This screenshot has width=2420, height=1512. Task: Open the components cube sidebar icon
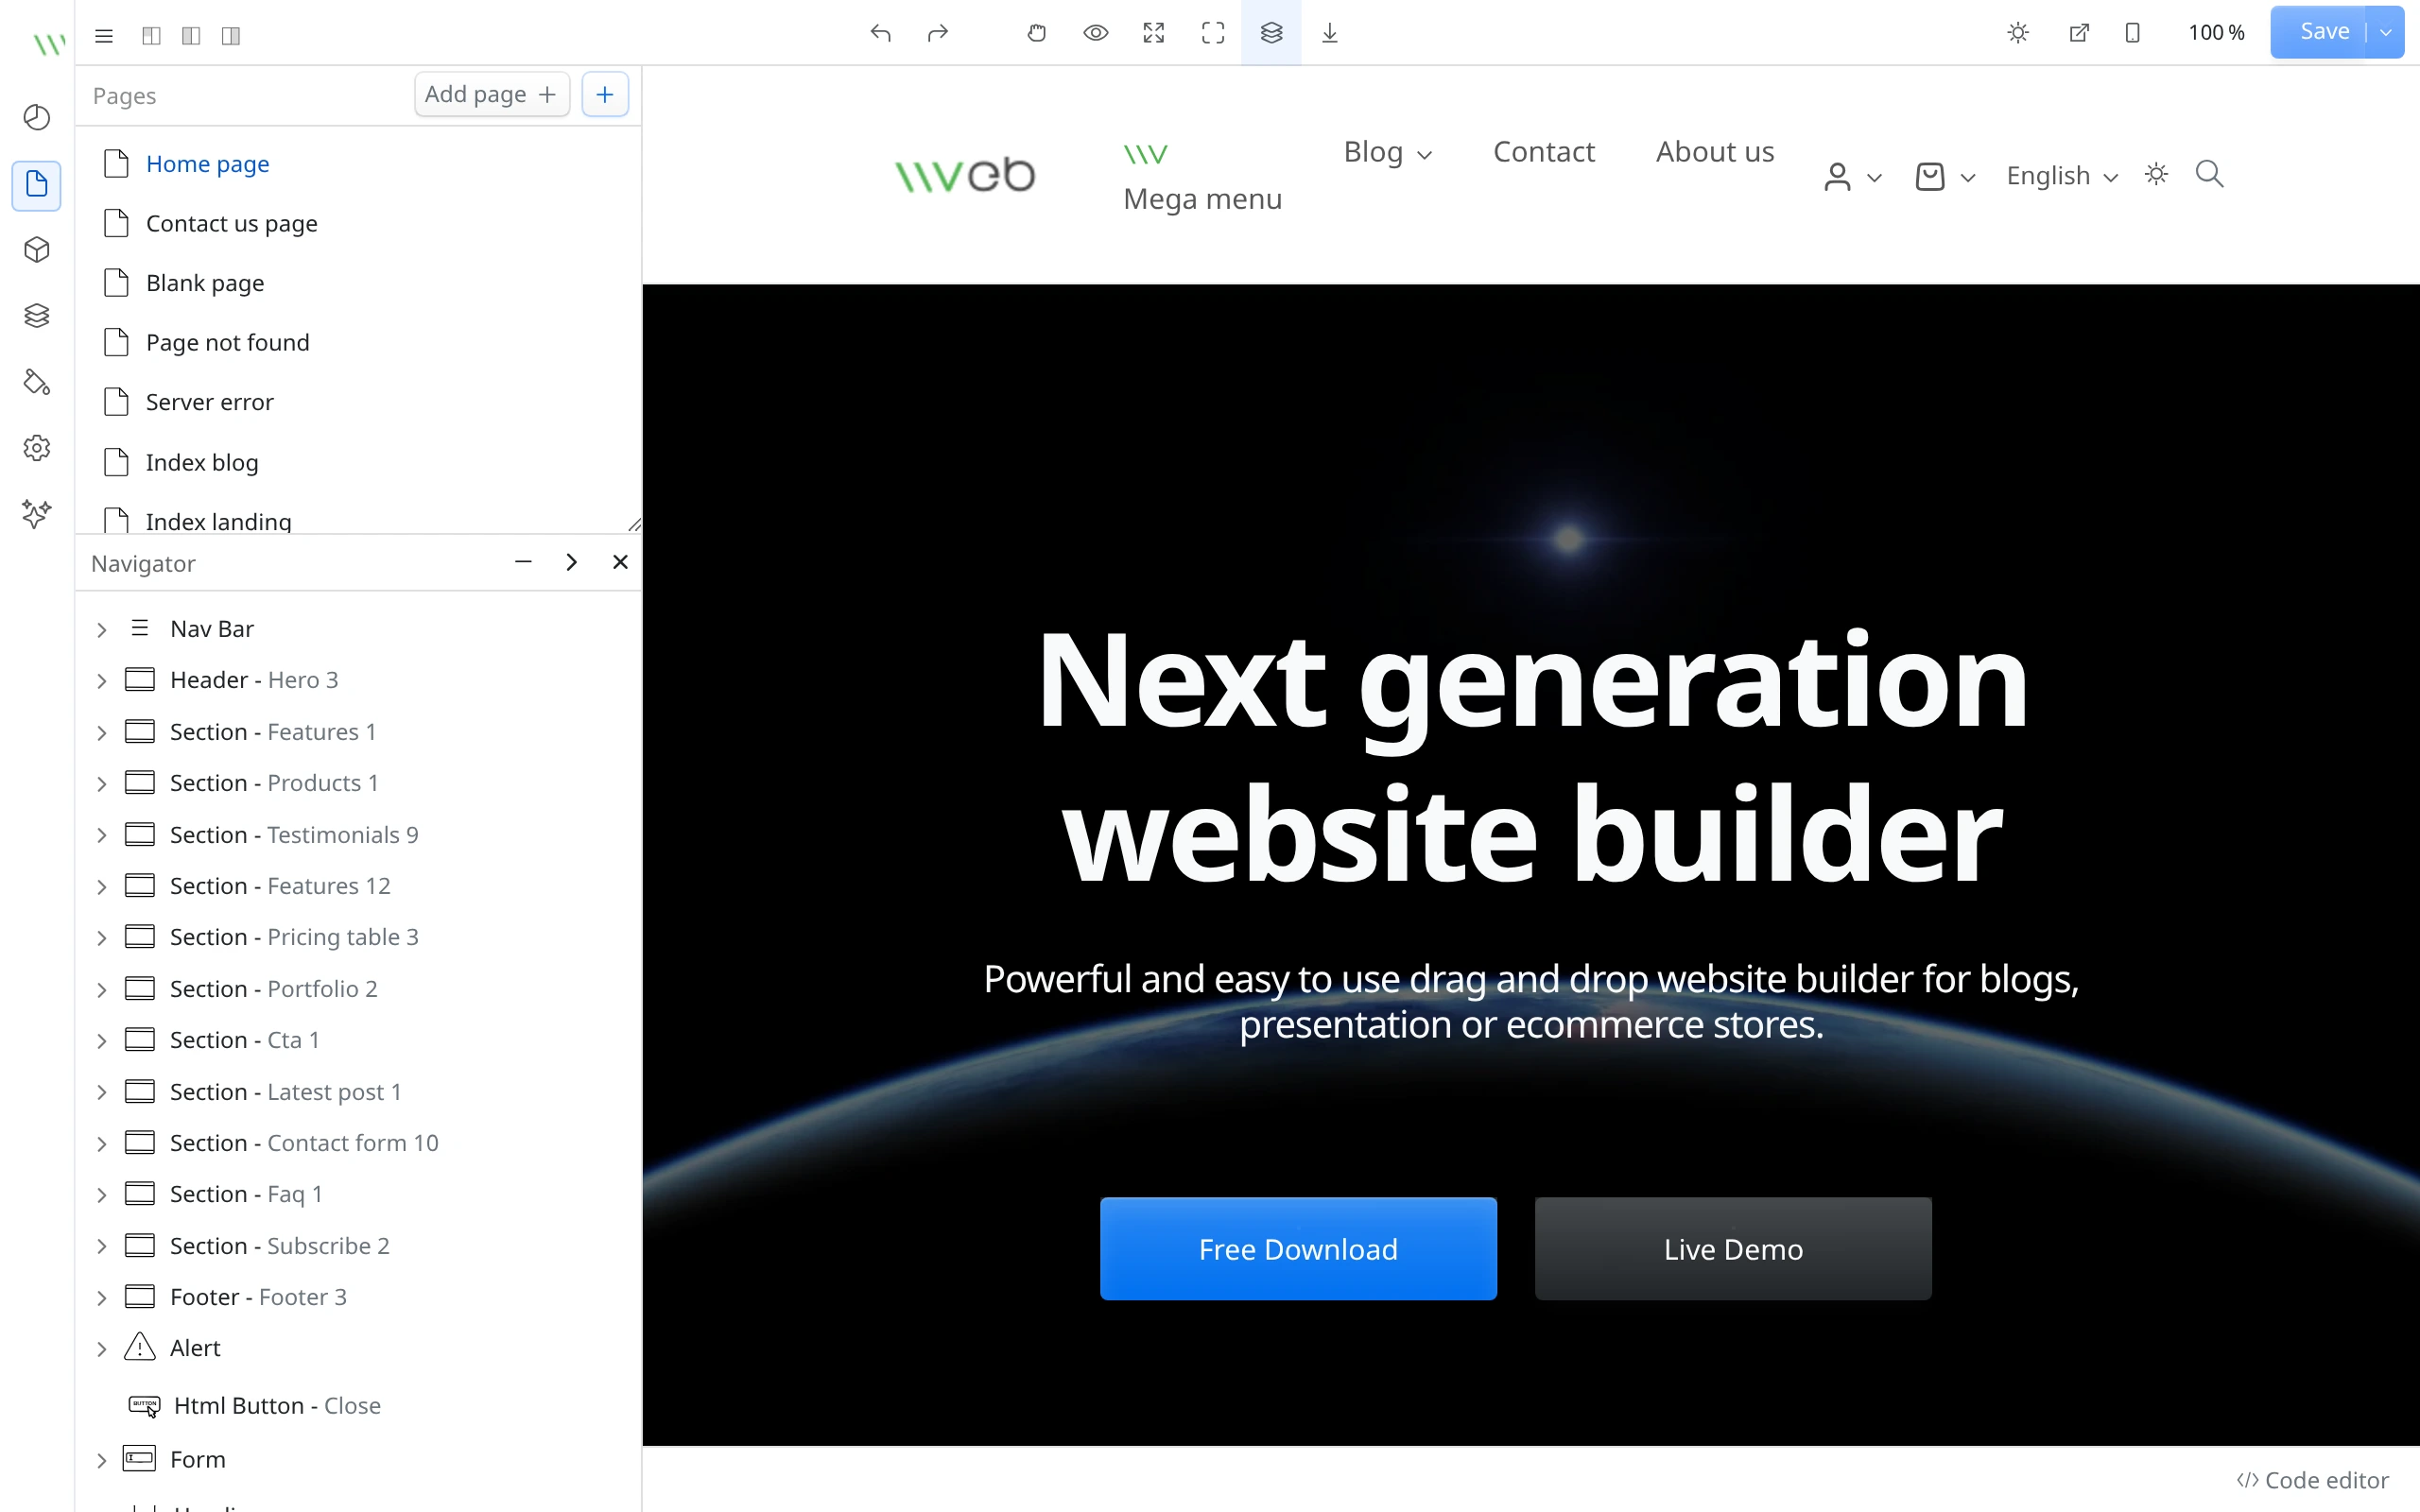[37, 249]
